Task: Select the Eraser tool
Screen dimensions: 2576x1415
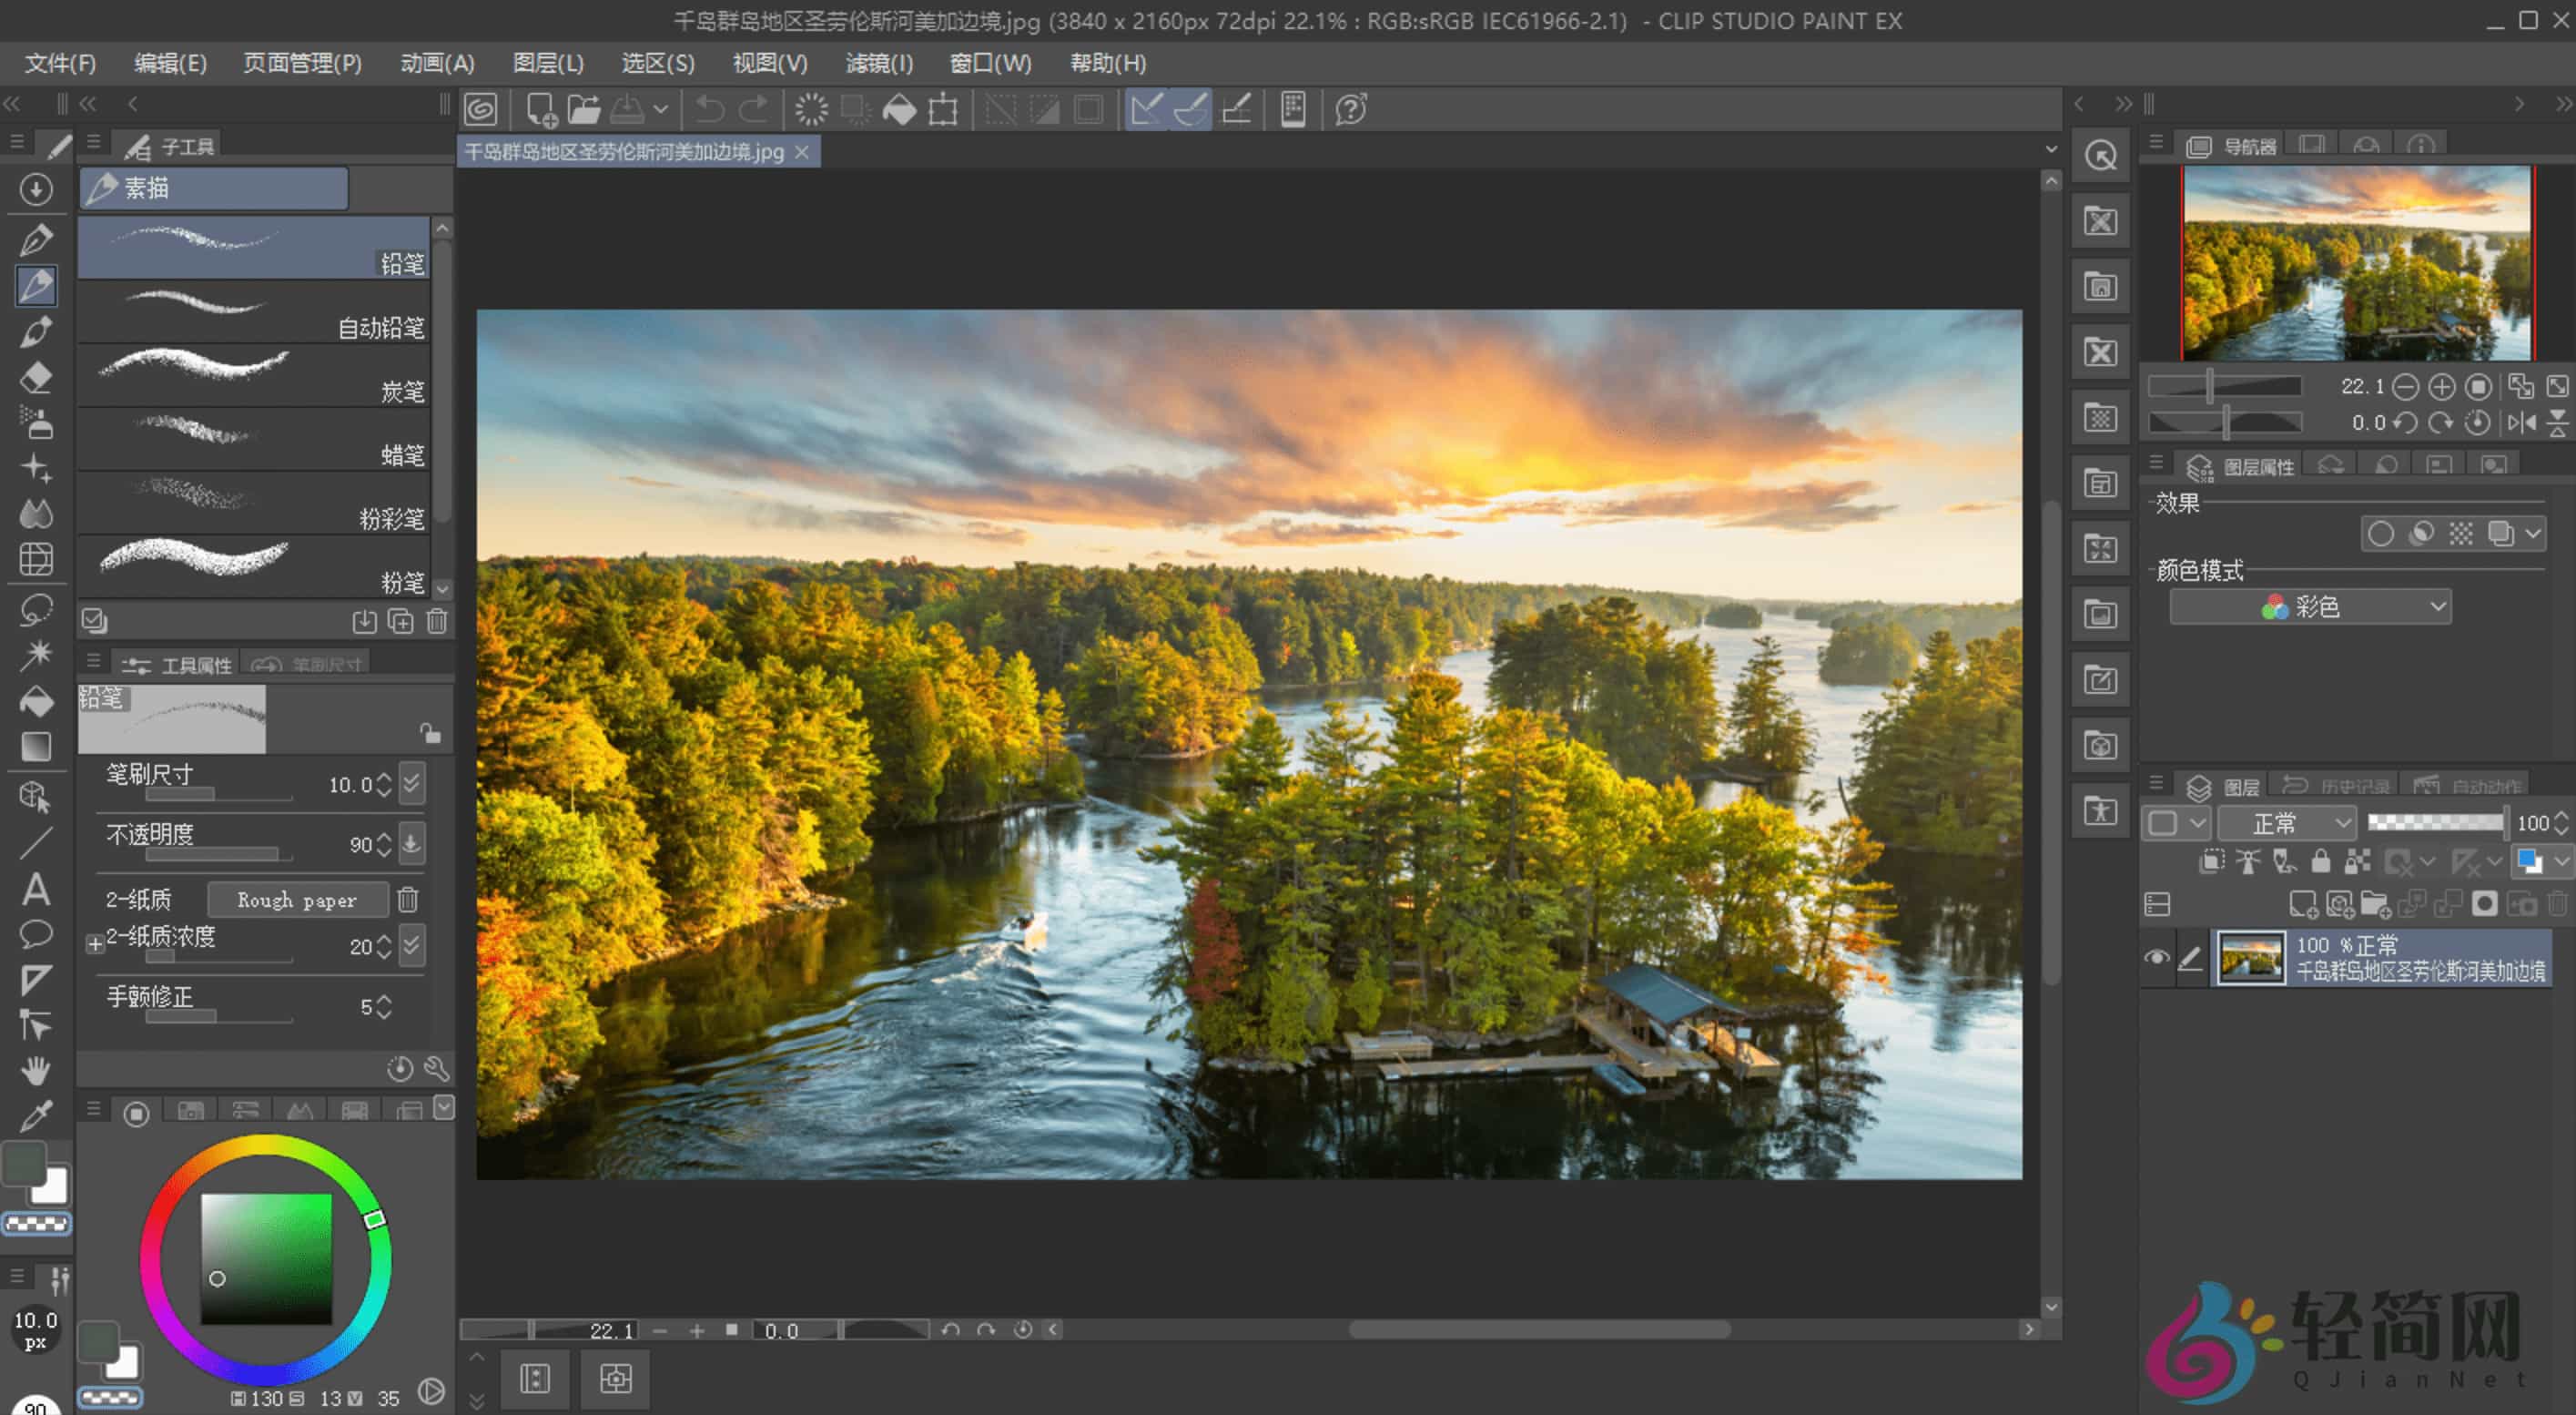Action: coord(37,378)
